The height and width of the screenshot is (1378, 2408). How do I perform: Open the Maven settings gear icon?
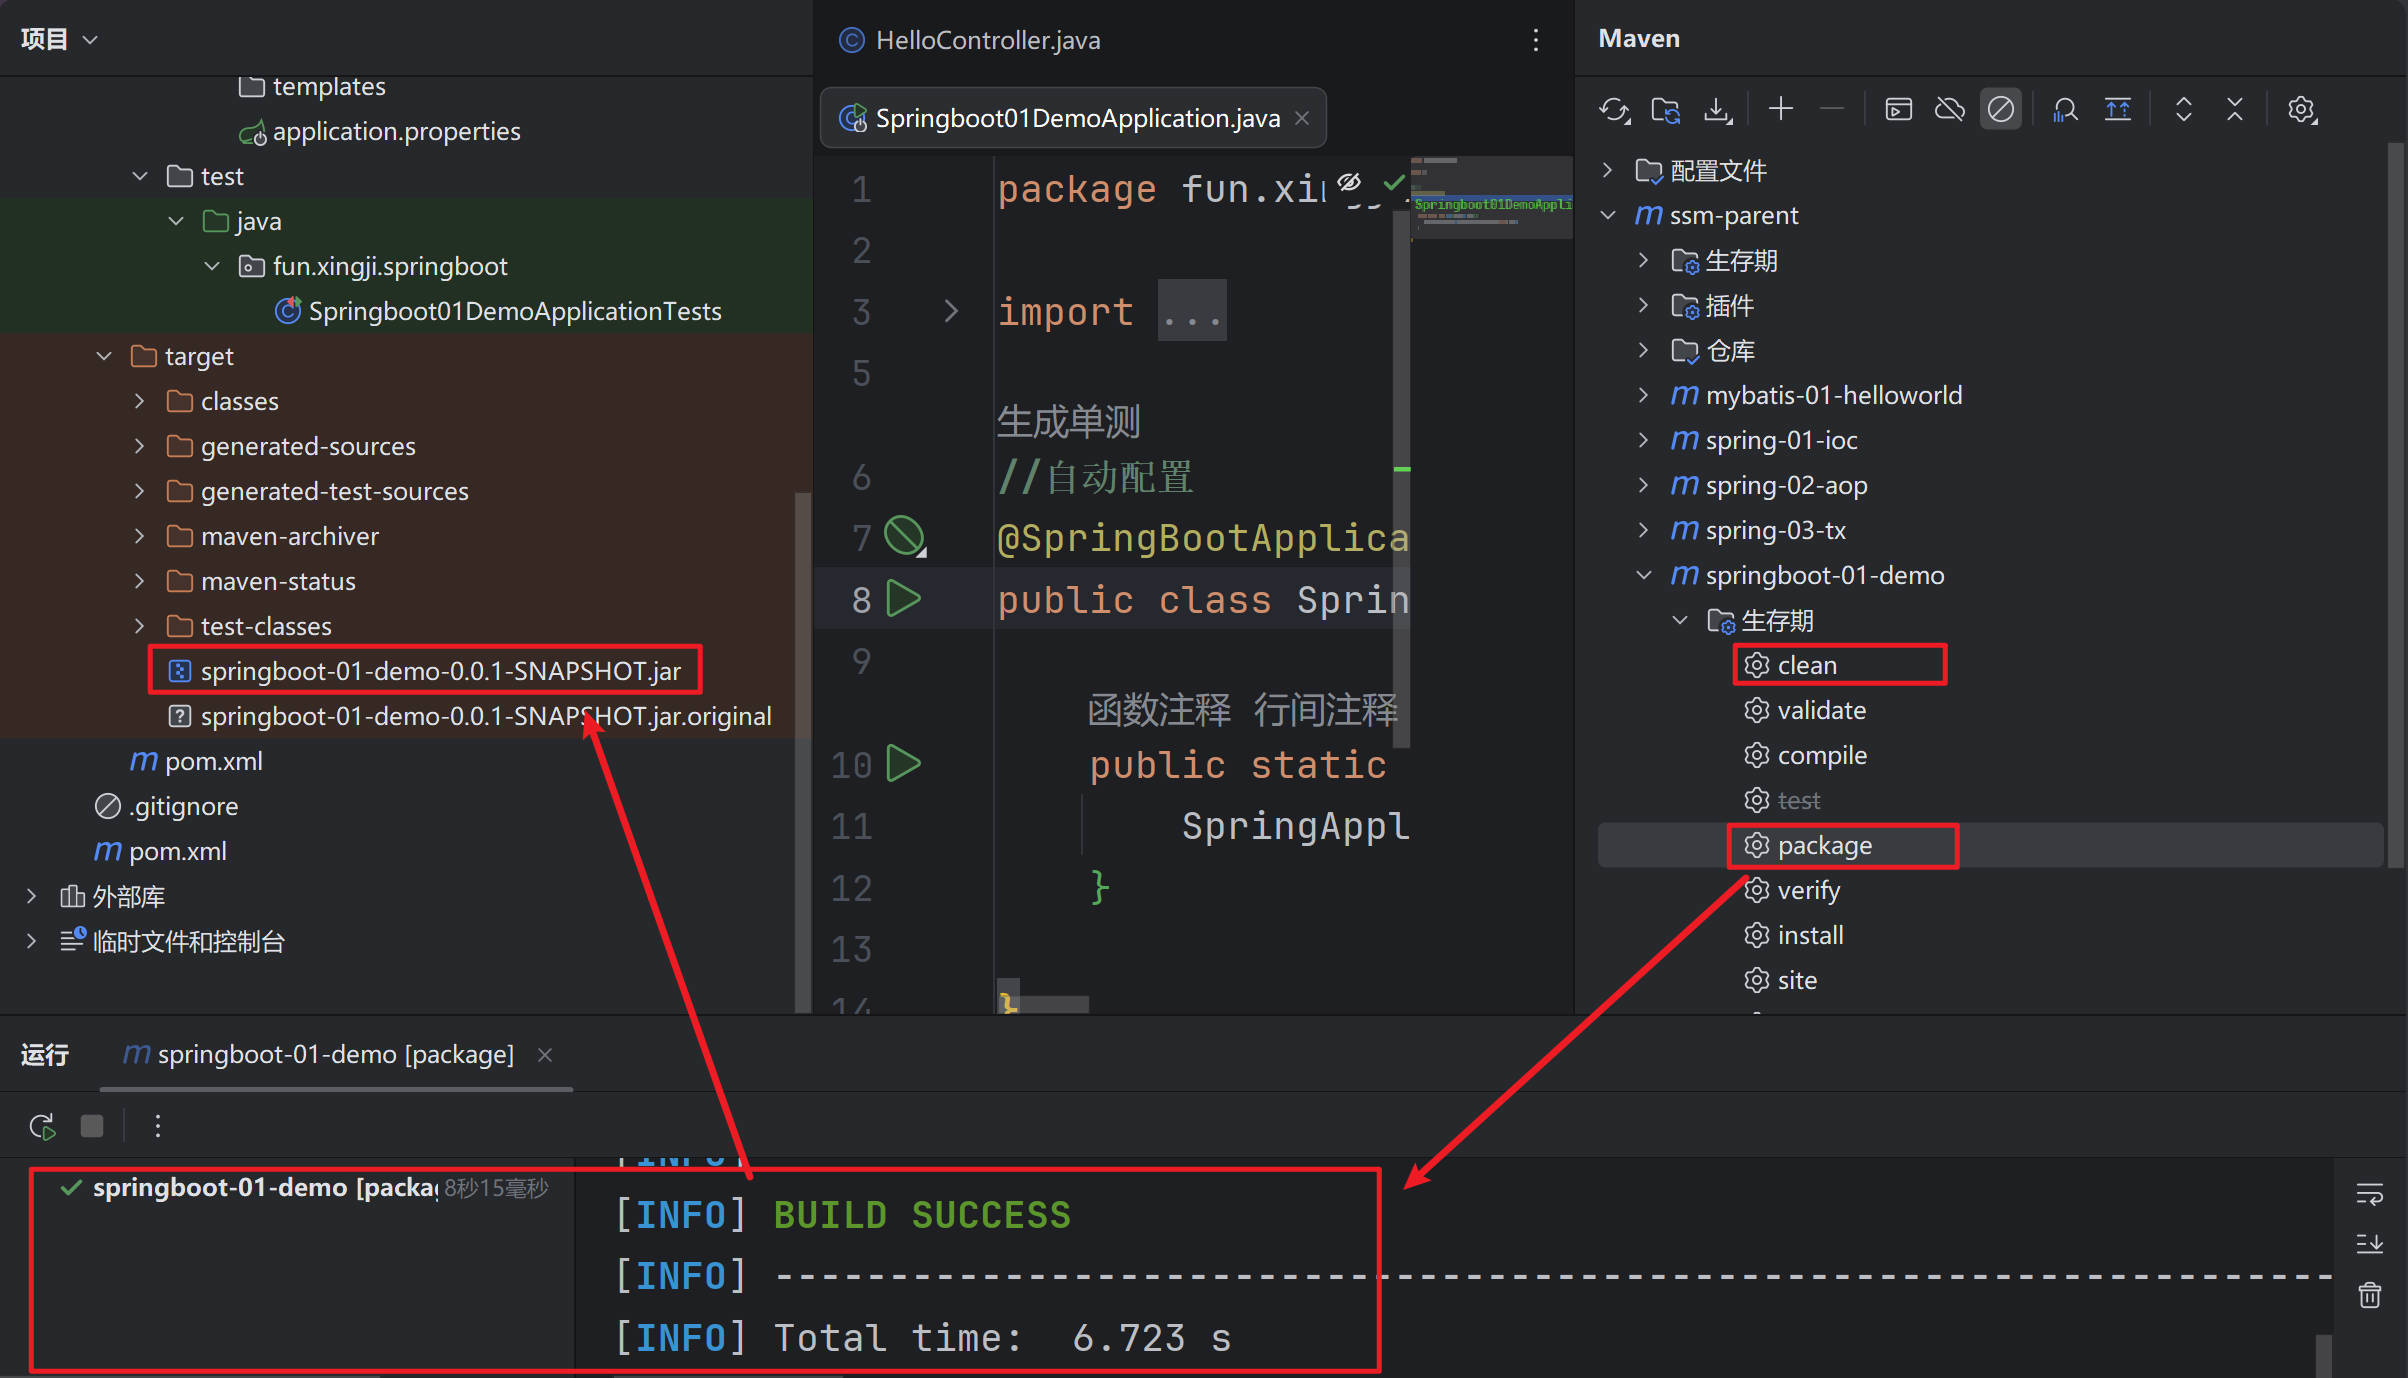click(2301, 109)
